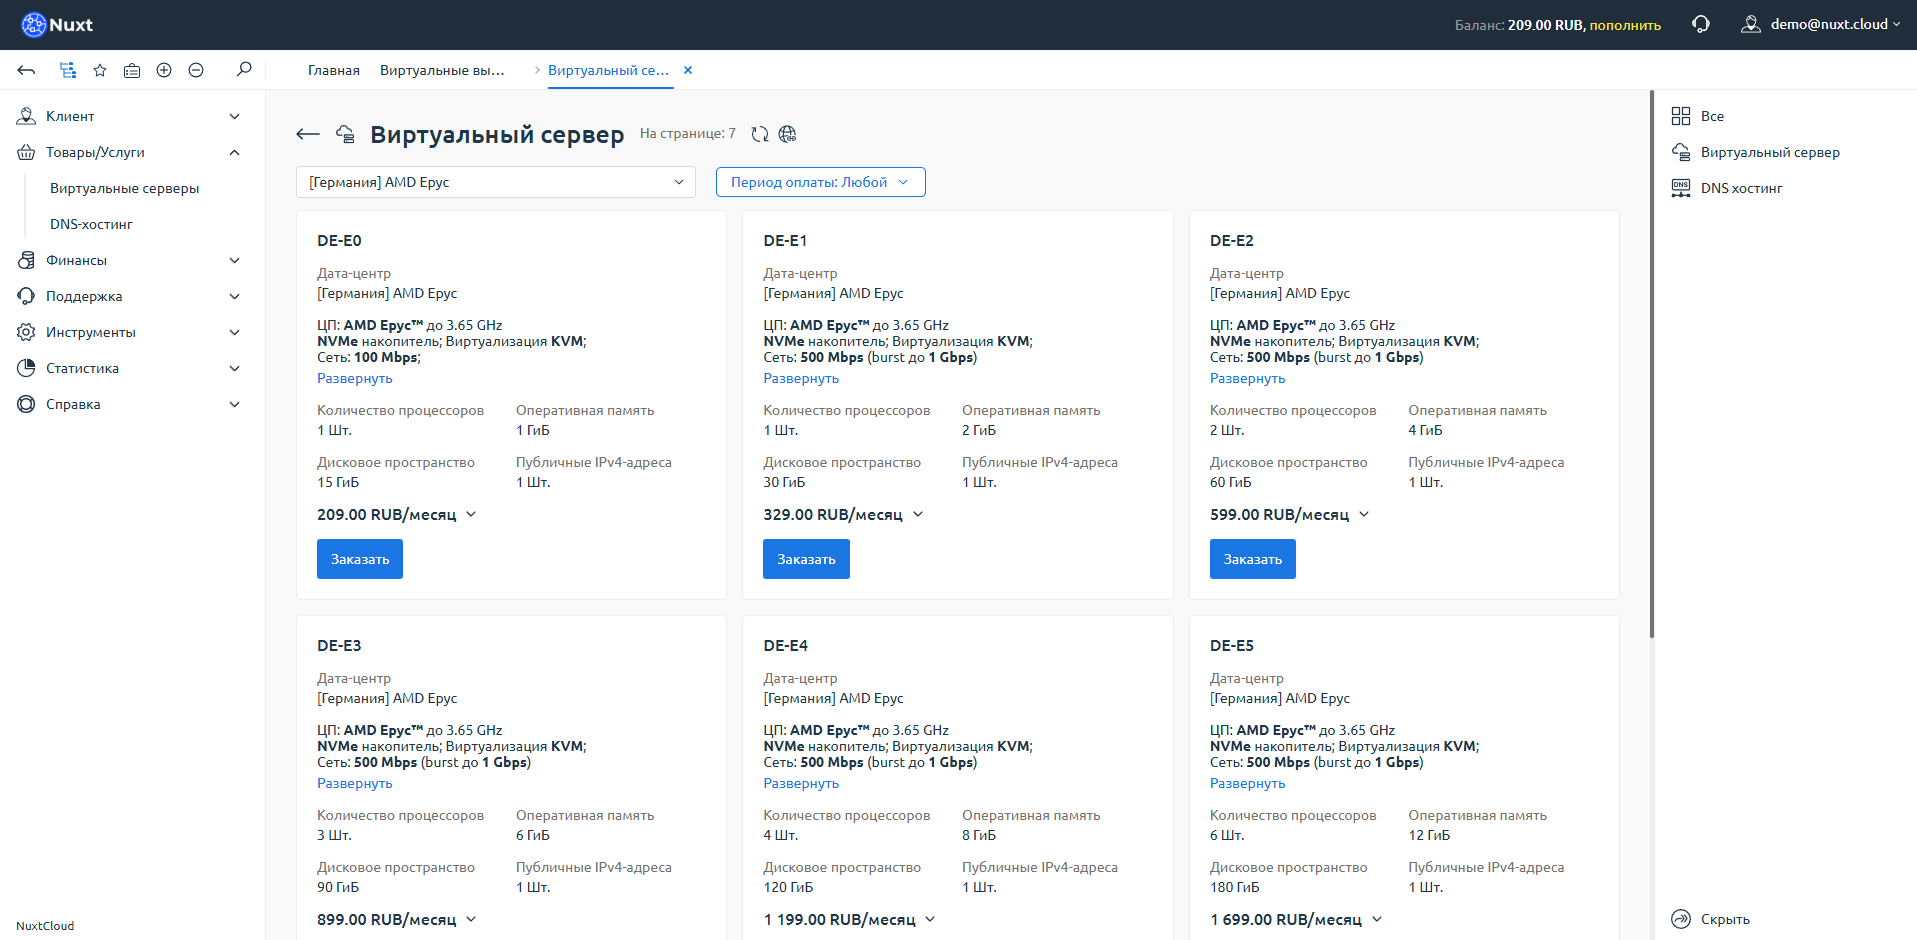The height and width of the screenshot is (940, 1917).
Task: Switch to the Главная tab
Action: [x=332, y=70]
